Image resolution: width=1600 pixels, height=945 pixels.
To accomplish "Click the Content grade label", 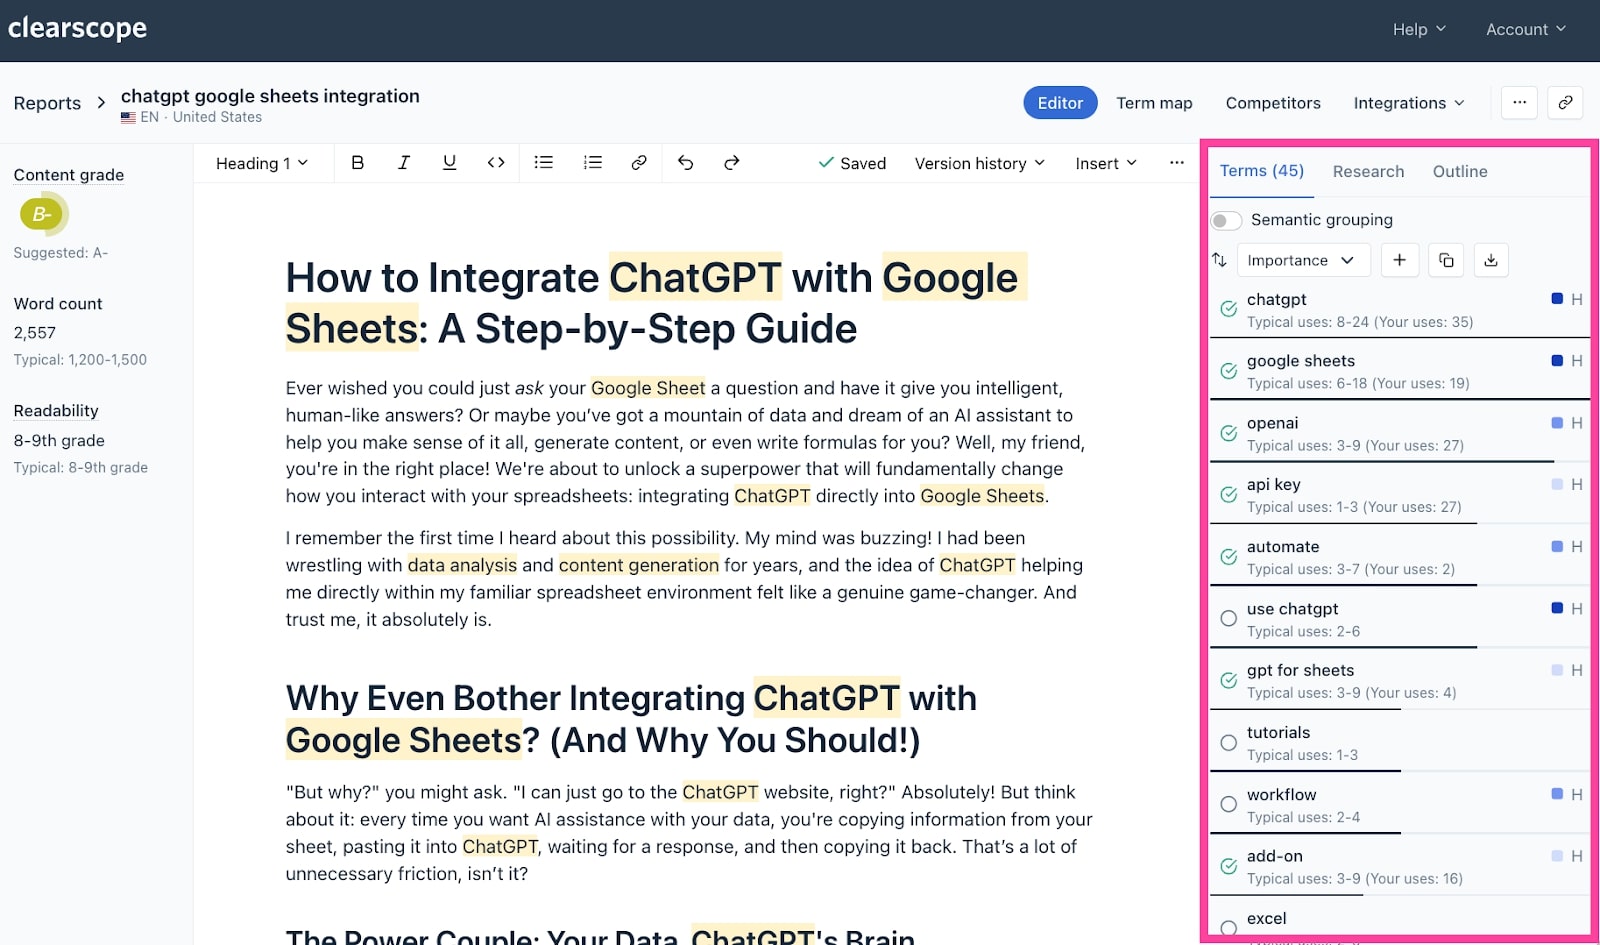I will [69, 175].
